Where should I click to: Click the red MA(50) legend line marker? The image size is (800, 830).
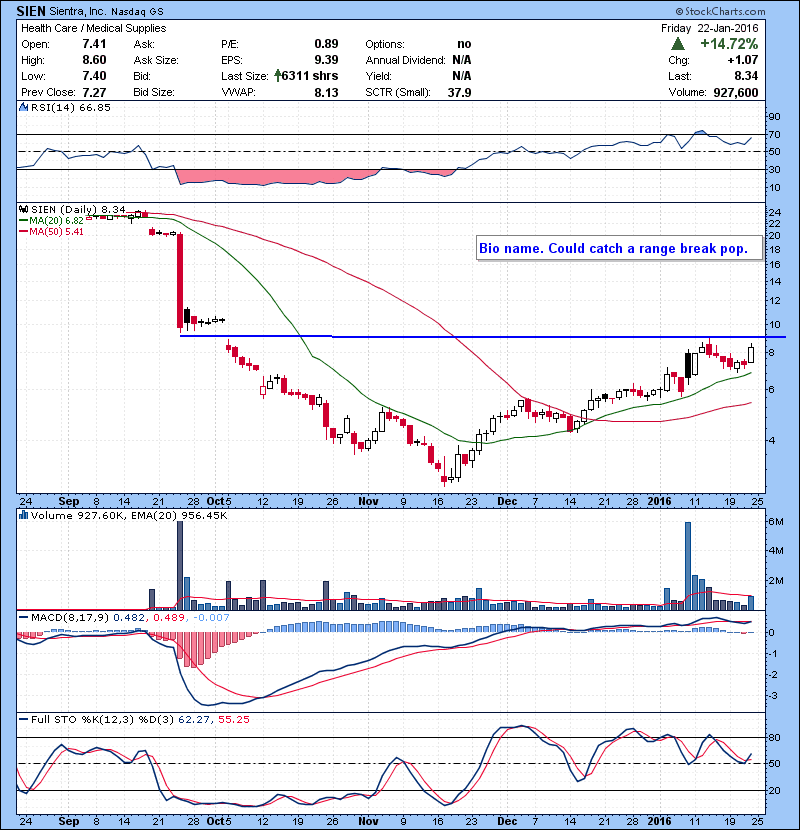point(23,232)
